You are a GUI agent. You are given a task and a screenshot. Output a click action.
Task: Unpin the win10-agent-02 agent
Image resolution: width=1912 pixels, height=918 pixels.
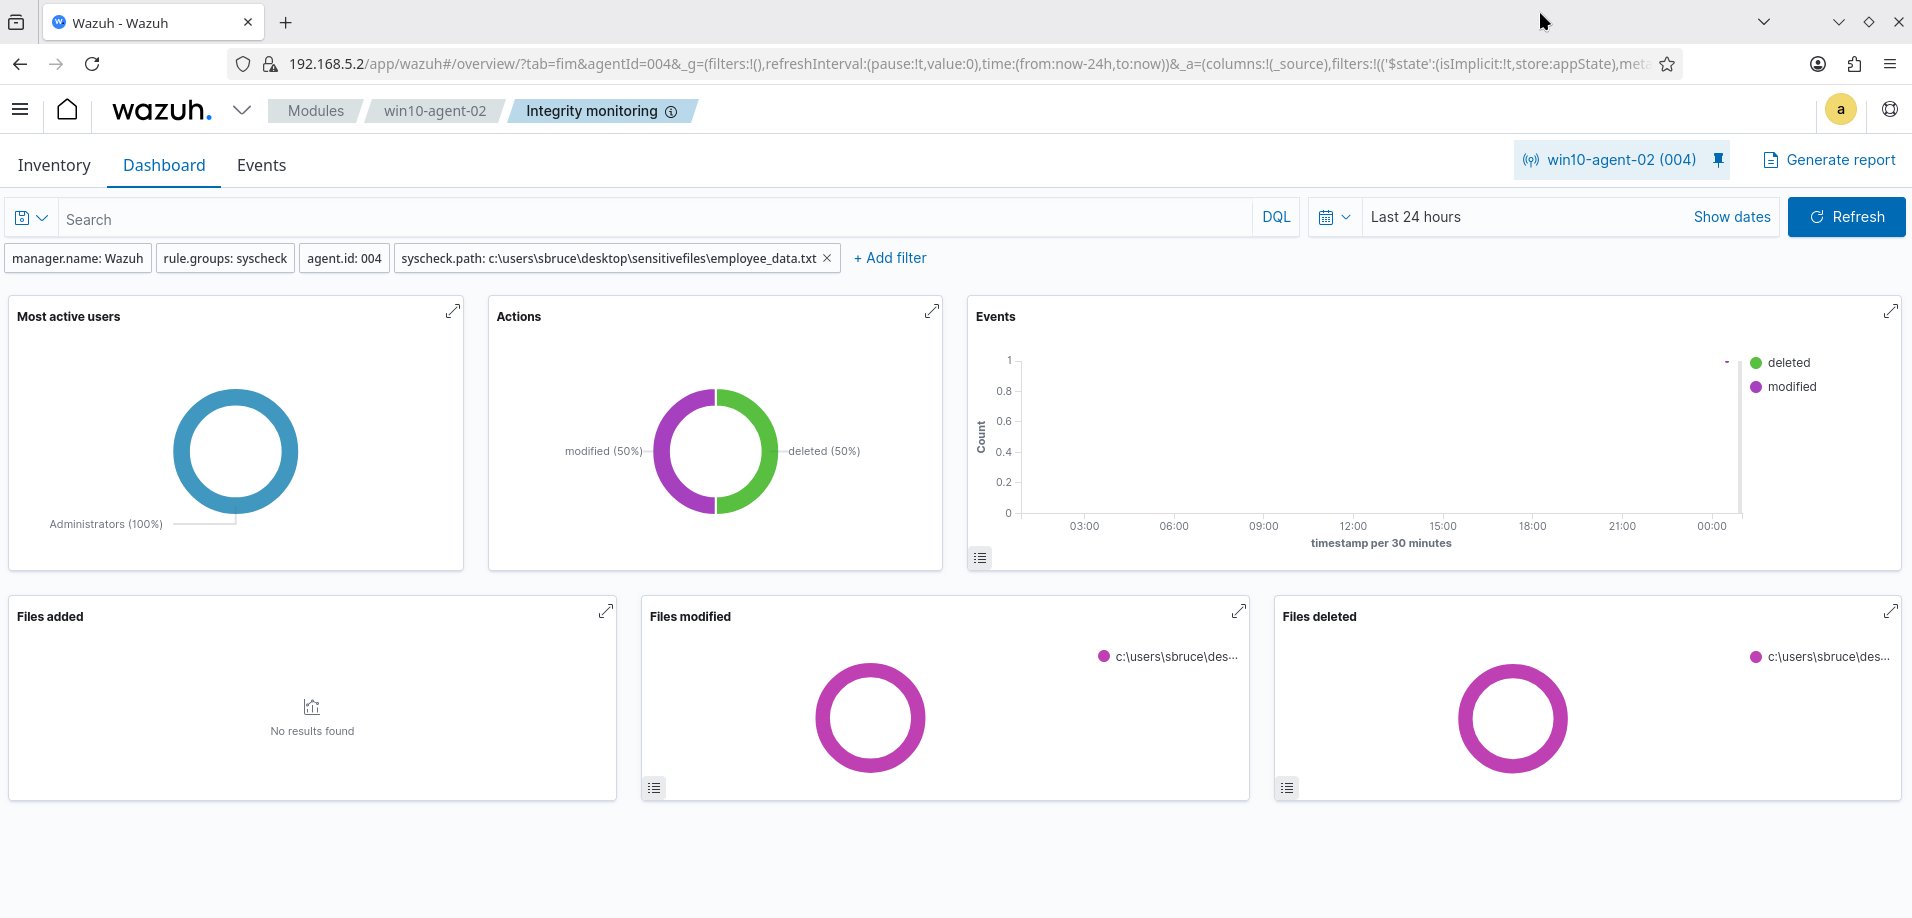pos(1718,160)
